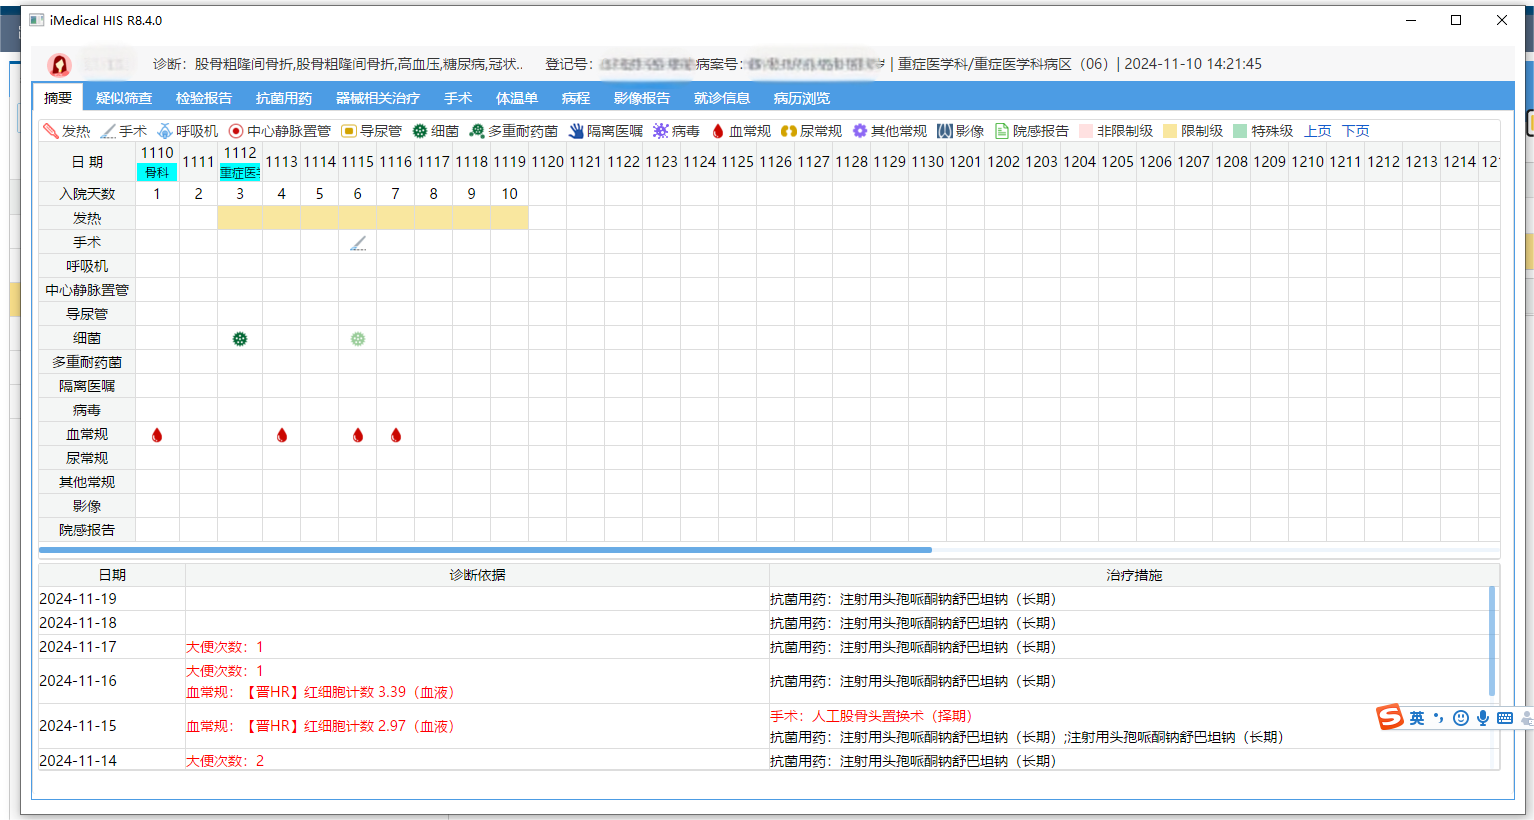
Task: Open the 血常规 blood drop on 1115
Action: click(x=358, y=435)
